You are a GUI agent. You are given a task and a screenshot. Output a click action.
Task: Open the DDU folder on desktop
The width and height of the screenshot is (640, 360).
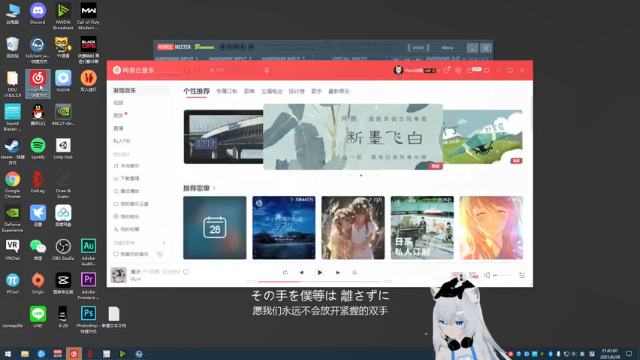pos(12,84)
